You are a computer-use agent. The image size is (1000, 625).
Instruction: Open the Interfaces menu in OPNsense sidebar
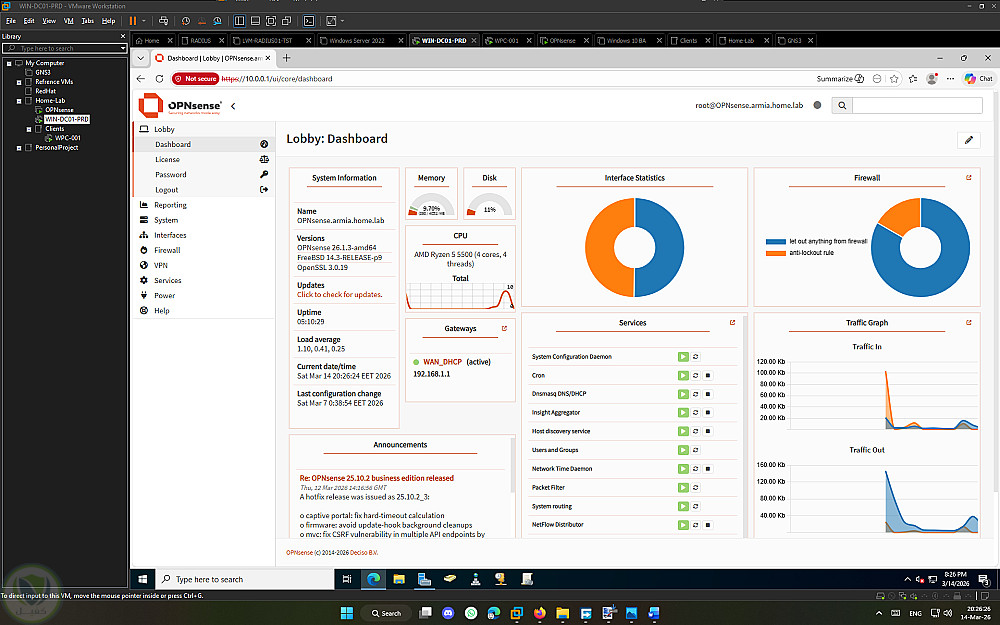[170, 235]
